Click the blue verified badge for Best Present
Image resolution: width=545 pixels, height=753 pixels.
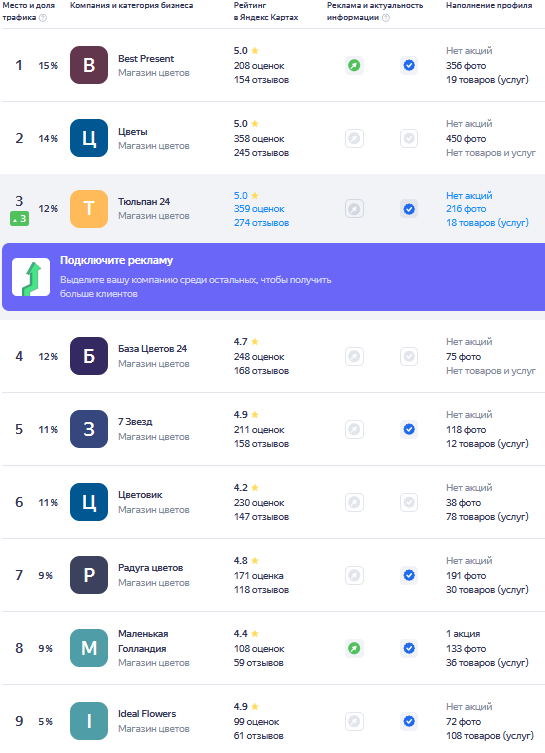coord(409,65)
